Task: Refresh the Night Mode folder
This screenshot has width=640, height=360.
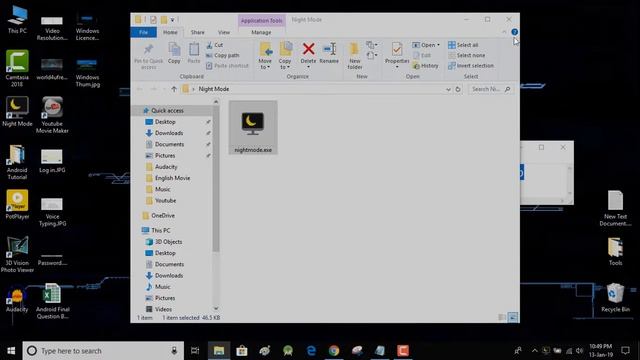Action: pos(458,89)
